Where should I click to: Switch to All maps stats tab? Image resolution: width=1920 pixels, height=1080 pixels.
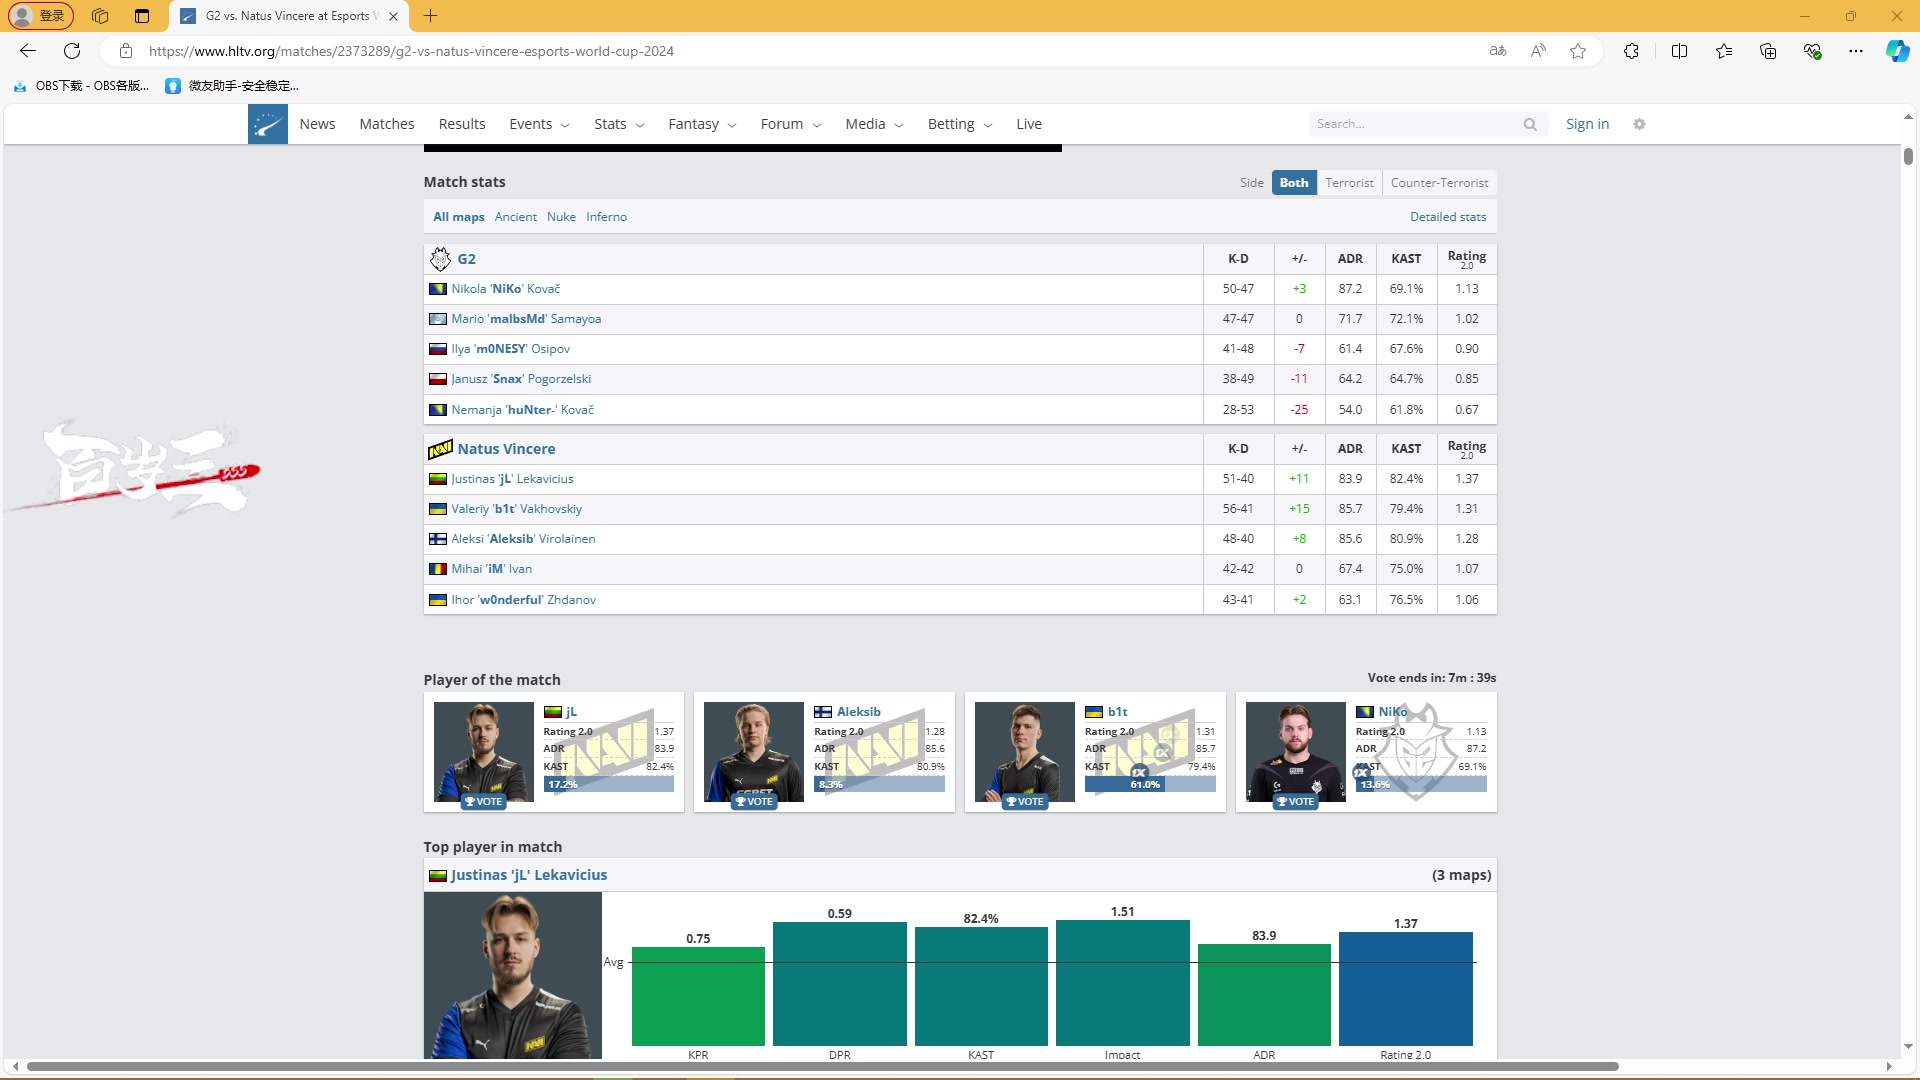(459, 217)
